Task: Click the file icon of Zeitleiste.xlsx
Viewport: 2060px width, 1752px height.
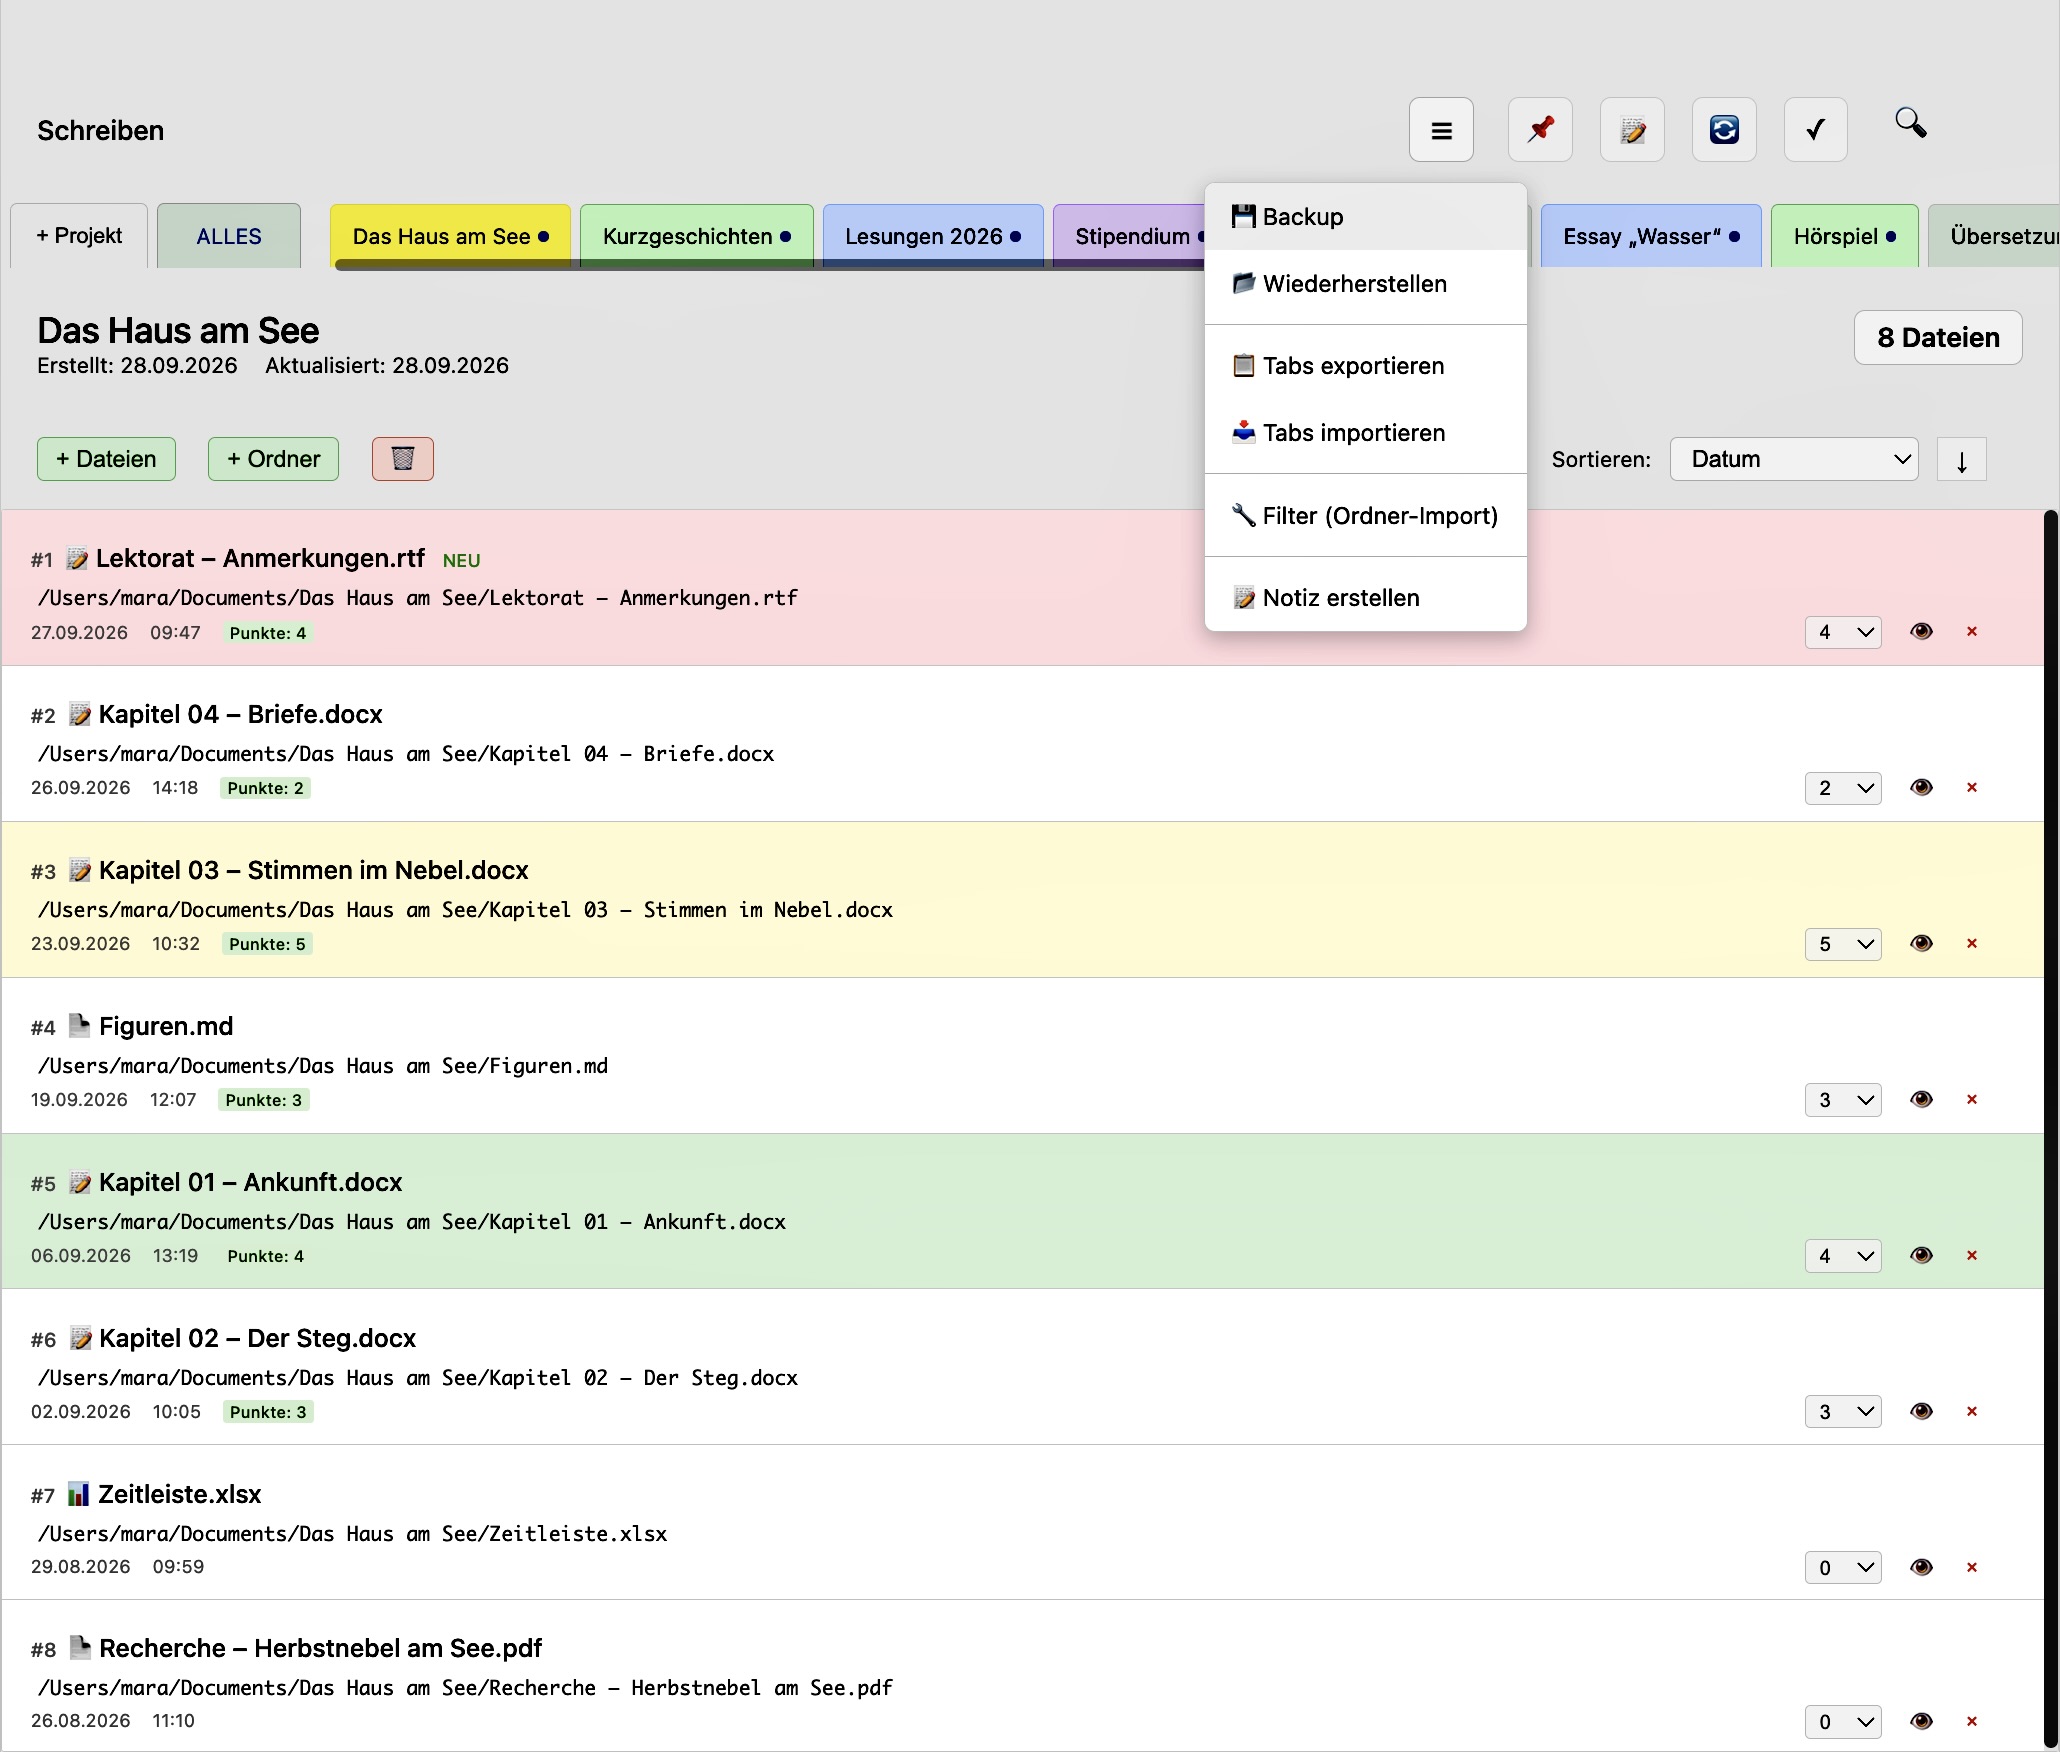Action: click(x=78, y=1493)
